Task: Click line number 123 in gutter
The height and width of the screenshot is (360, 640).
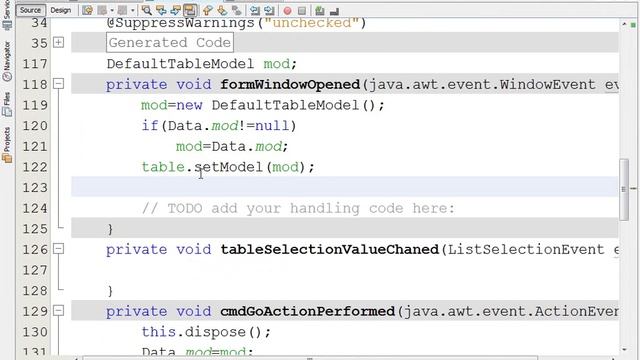Action: (35, 187)
